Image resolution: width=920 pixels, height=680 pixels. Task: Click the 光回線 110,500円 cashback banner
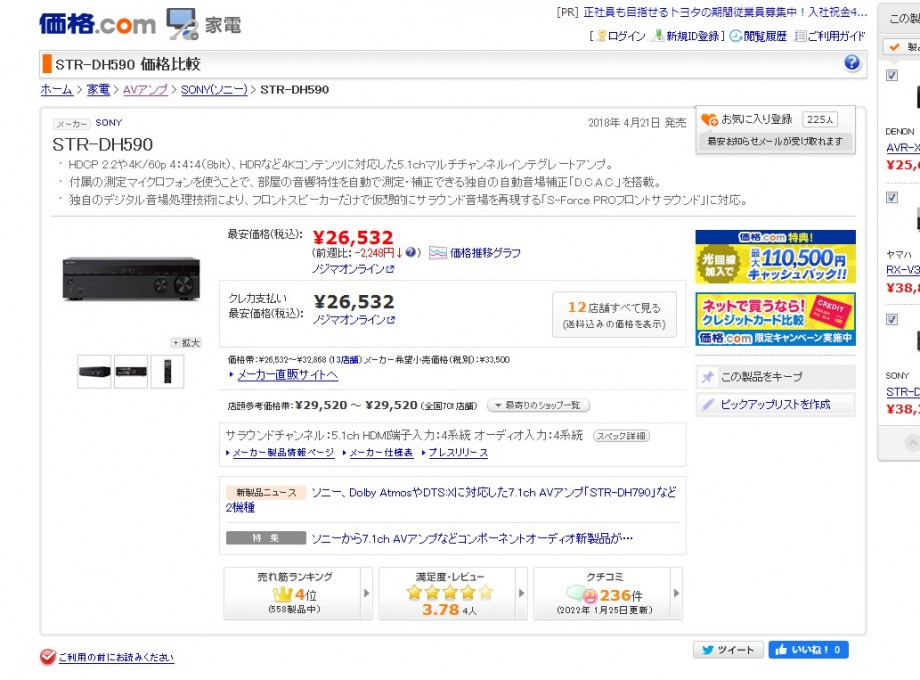pos(775,257)
